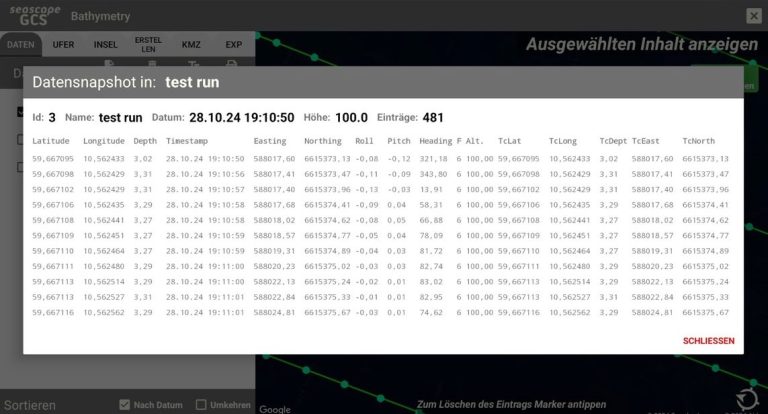Select the row with latitude 59,667110

click(381, 251)
